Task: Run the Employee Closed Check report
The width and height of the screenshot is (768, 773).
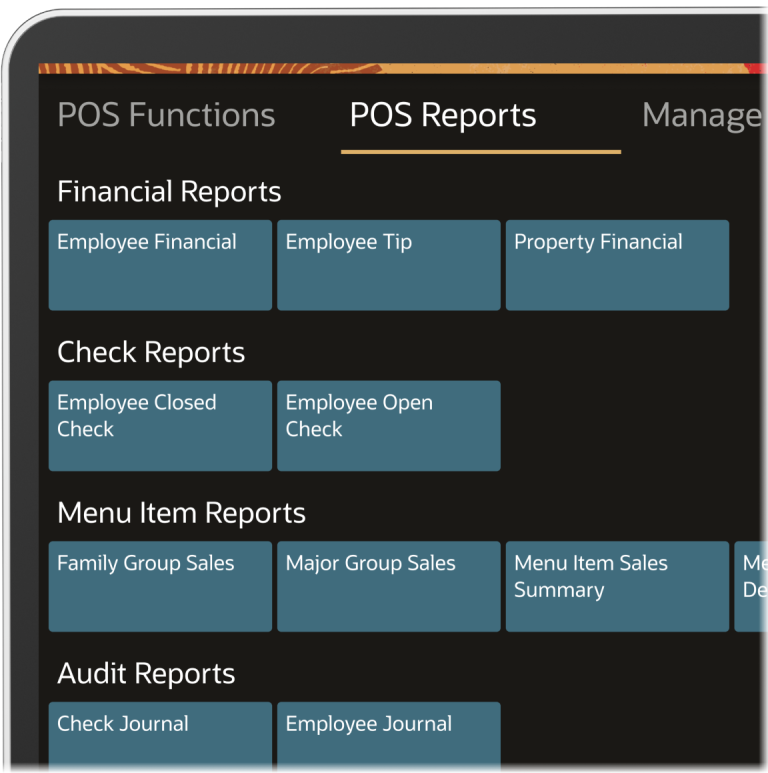Action: [x=160, y=425]
